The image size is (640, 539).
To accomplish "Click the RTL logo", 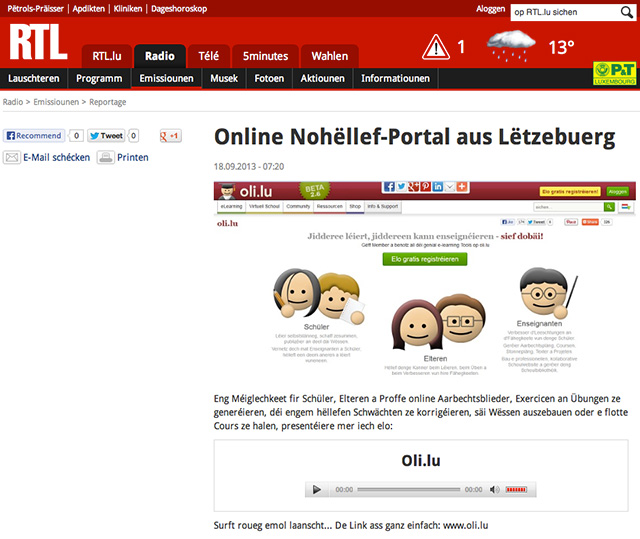I will pos(39,43).
